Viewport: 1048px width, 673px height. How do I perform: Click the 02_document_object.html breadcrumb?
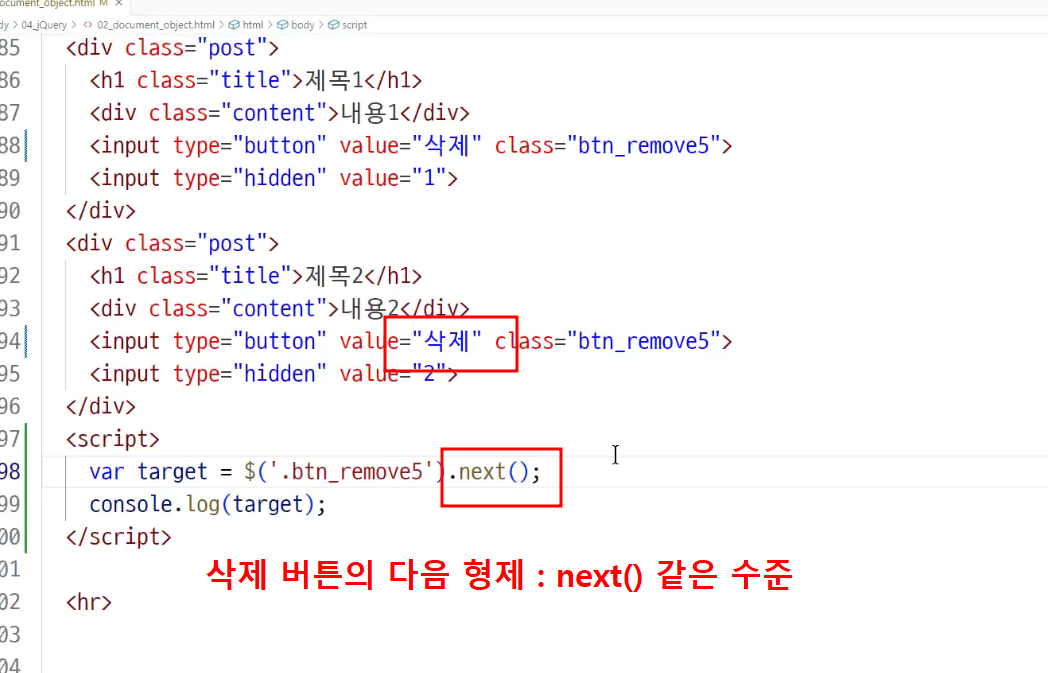pos(156,25)
